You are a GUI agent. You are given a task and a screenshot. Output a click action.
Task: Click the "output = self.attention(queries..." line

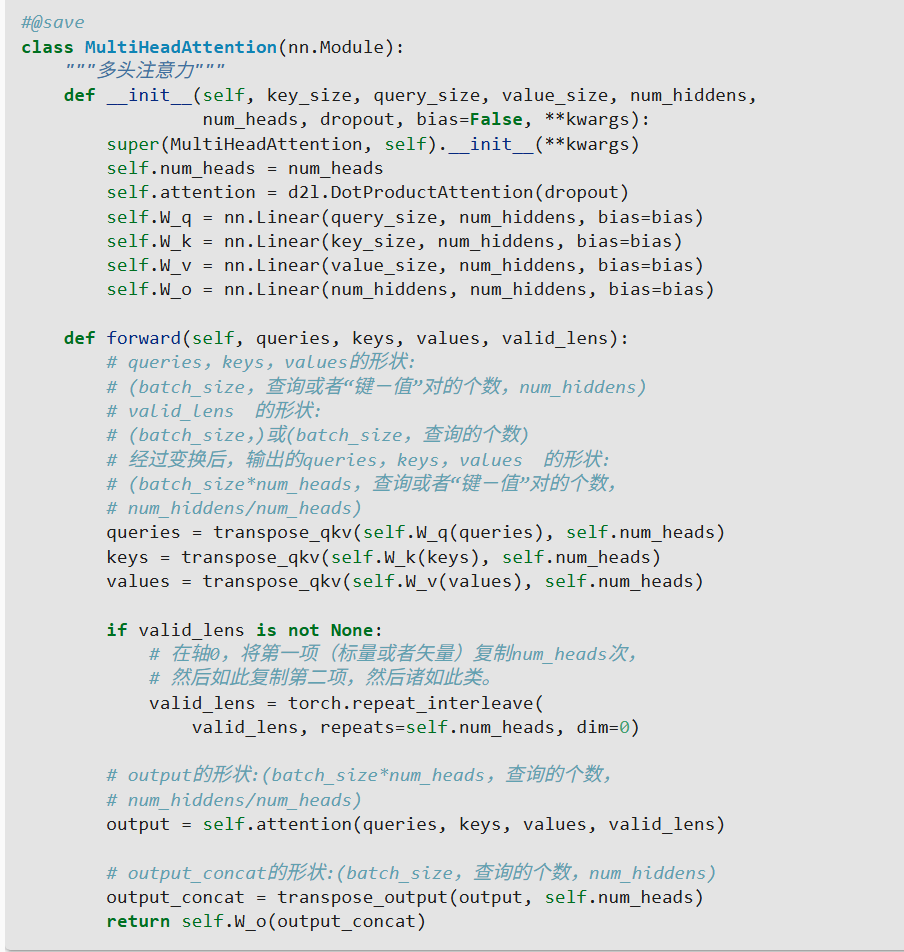(x=416, y=824)
